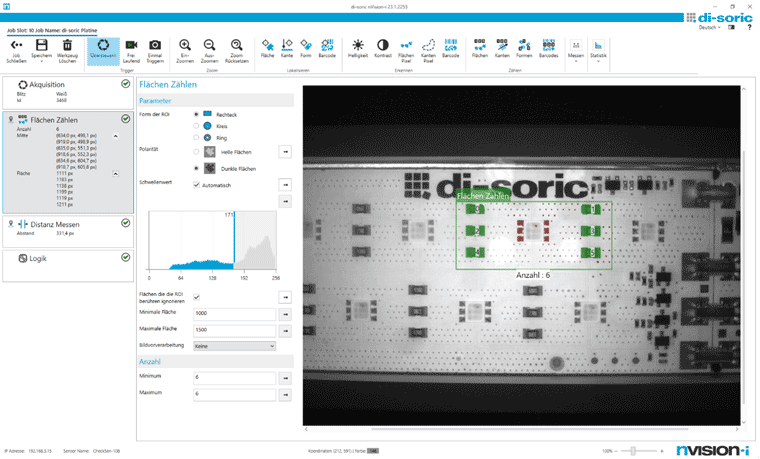The height and width of the screenshot is (459, 760).
Task: Open the Barcode localization tool
Action: point(327,49)
